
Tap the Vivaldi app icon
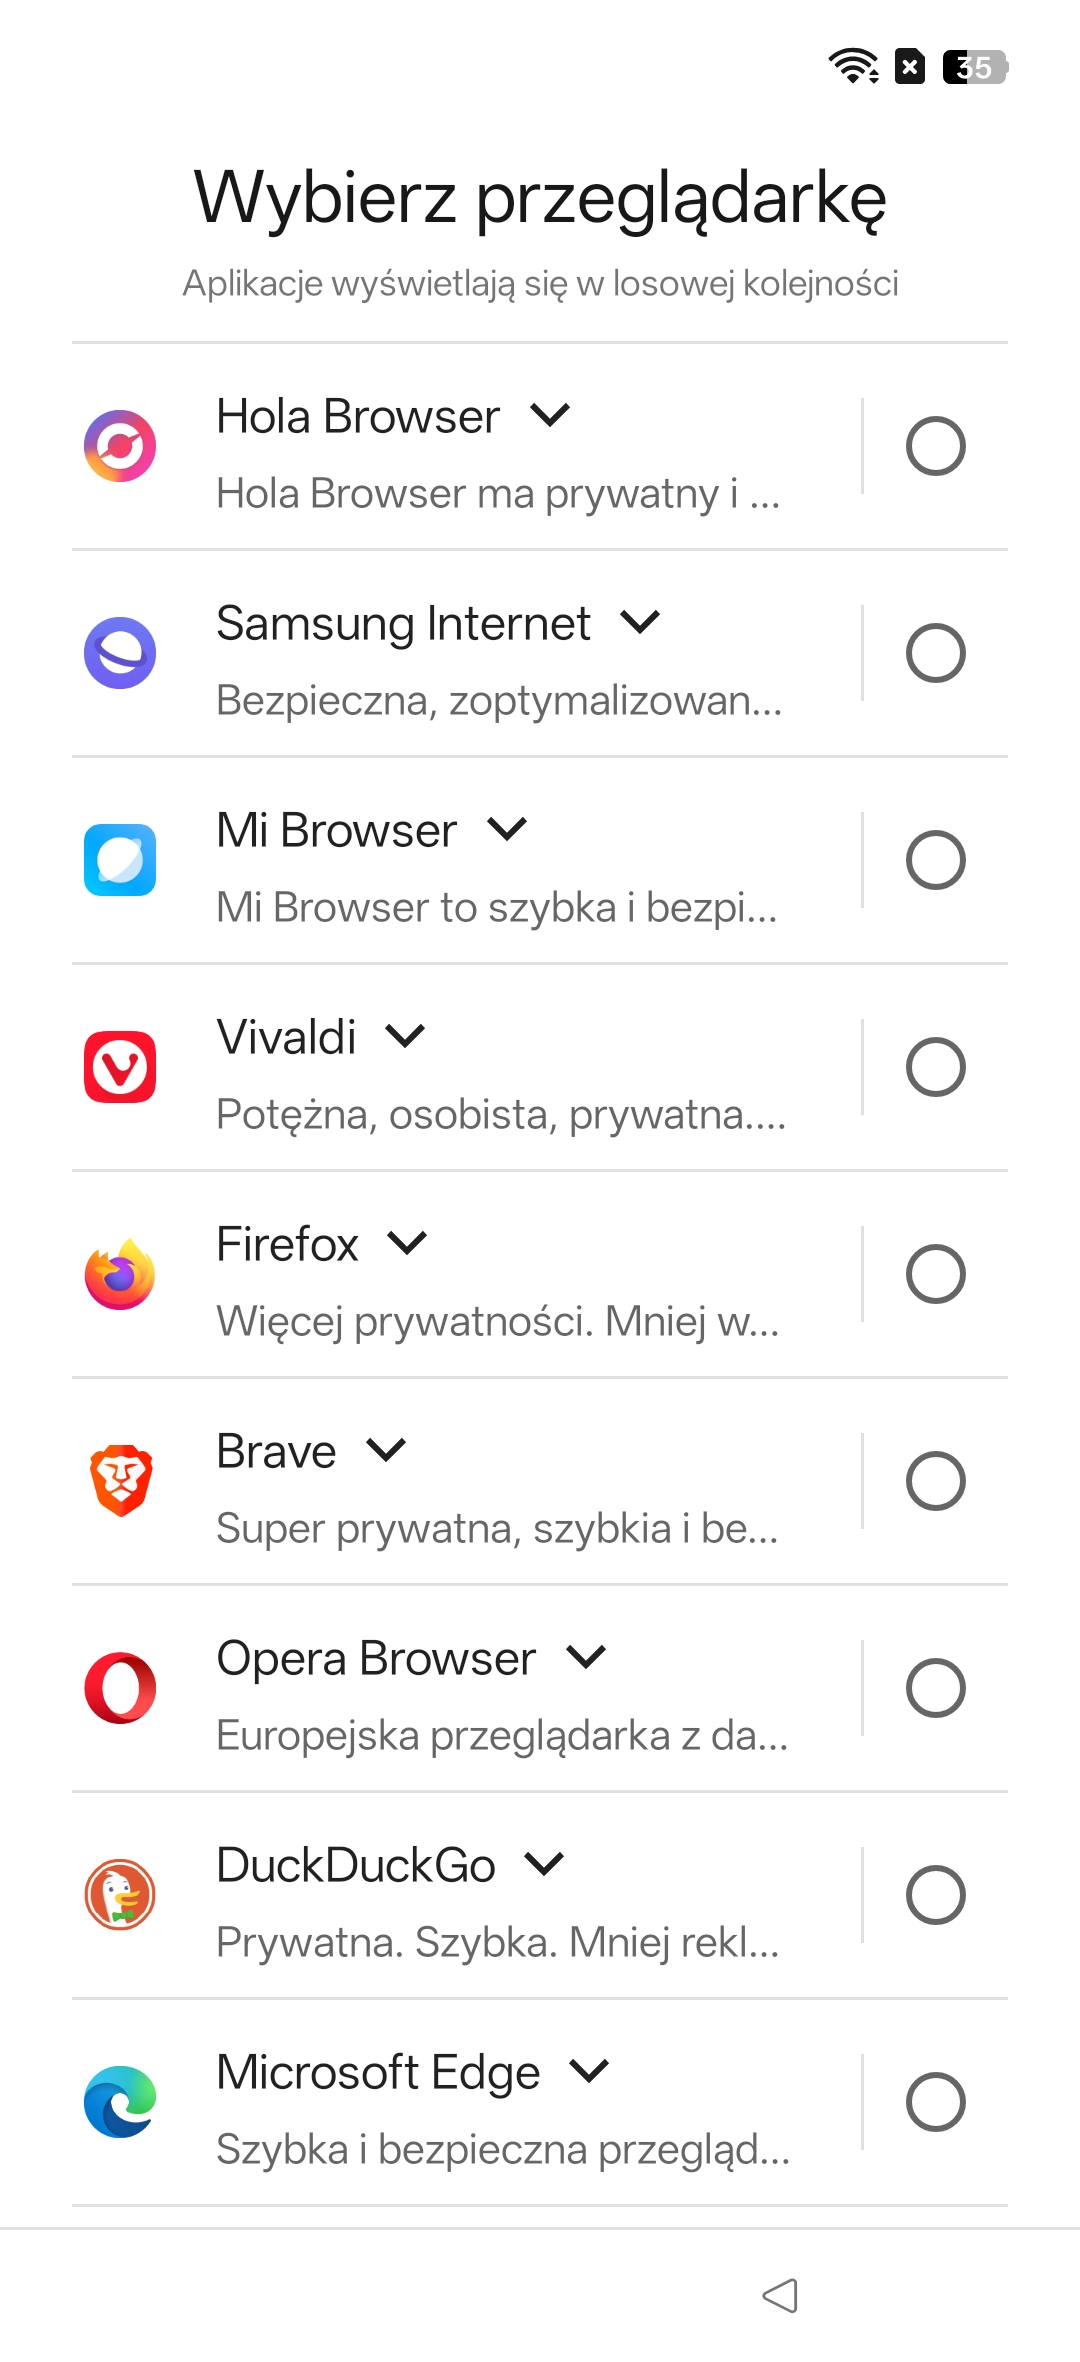coord(120,1067)
